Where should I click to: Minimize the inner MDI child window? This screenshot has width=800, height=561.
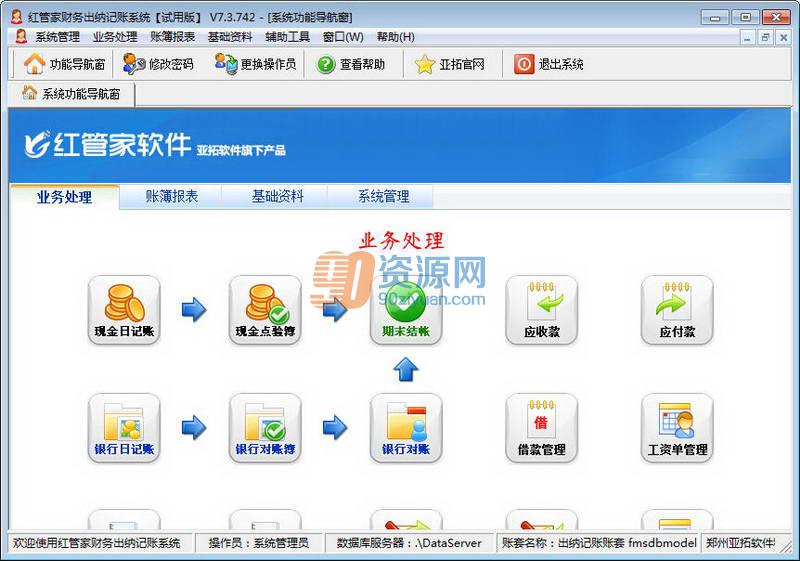pos(747,37)
